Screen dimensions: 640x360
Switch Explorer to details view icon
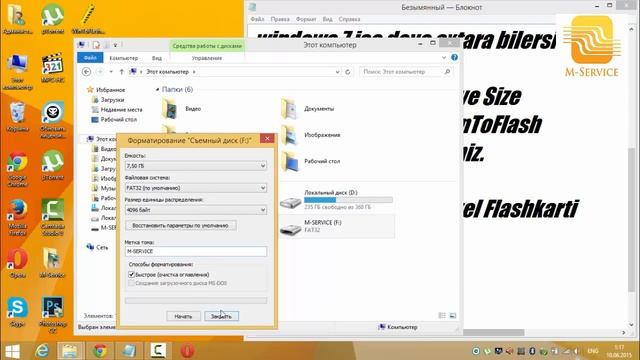click(442, 316)
